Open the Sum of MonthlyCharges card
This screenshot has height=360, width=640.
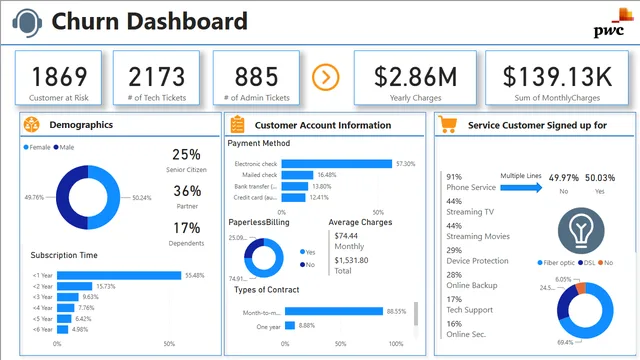[x=557, y=78]
